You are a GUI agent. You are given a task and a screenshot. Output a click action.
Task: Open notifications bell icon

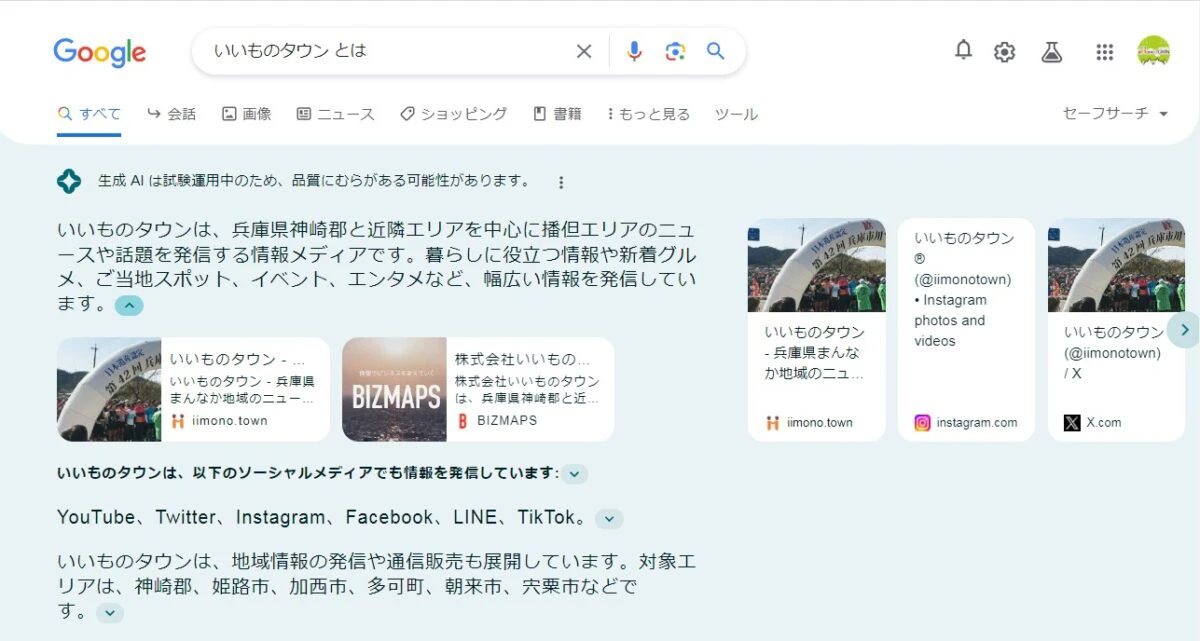tap(963, 50)
